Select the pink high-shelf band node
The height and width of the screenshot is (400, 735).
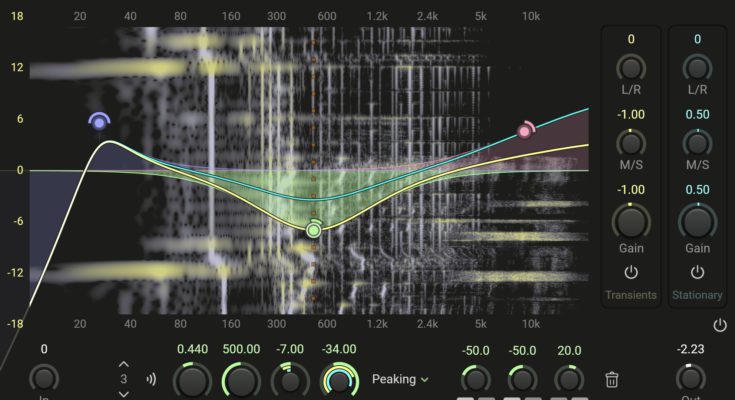525,131
